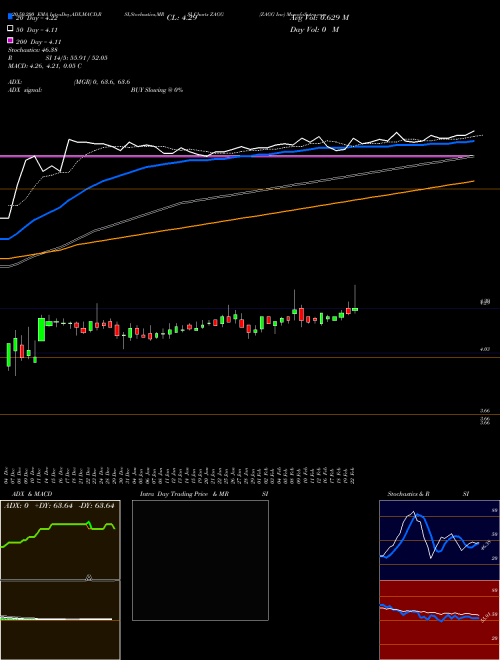This screenshot has width=500, height=660.
Task: Click the '(MGR) 0, 63.6, 63.6' ADX values
Action: point(102,82)
